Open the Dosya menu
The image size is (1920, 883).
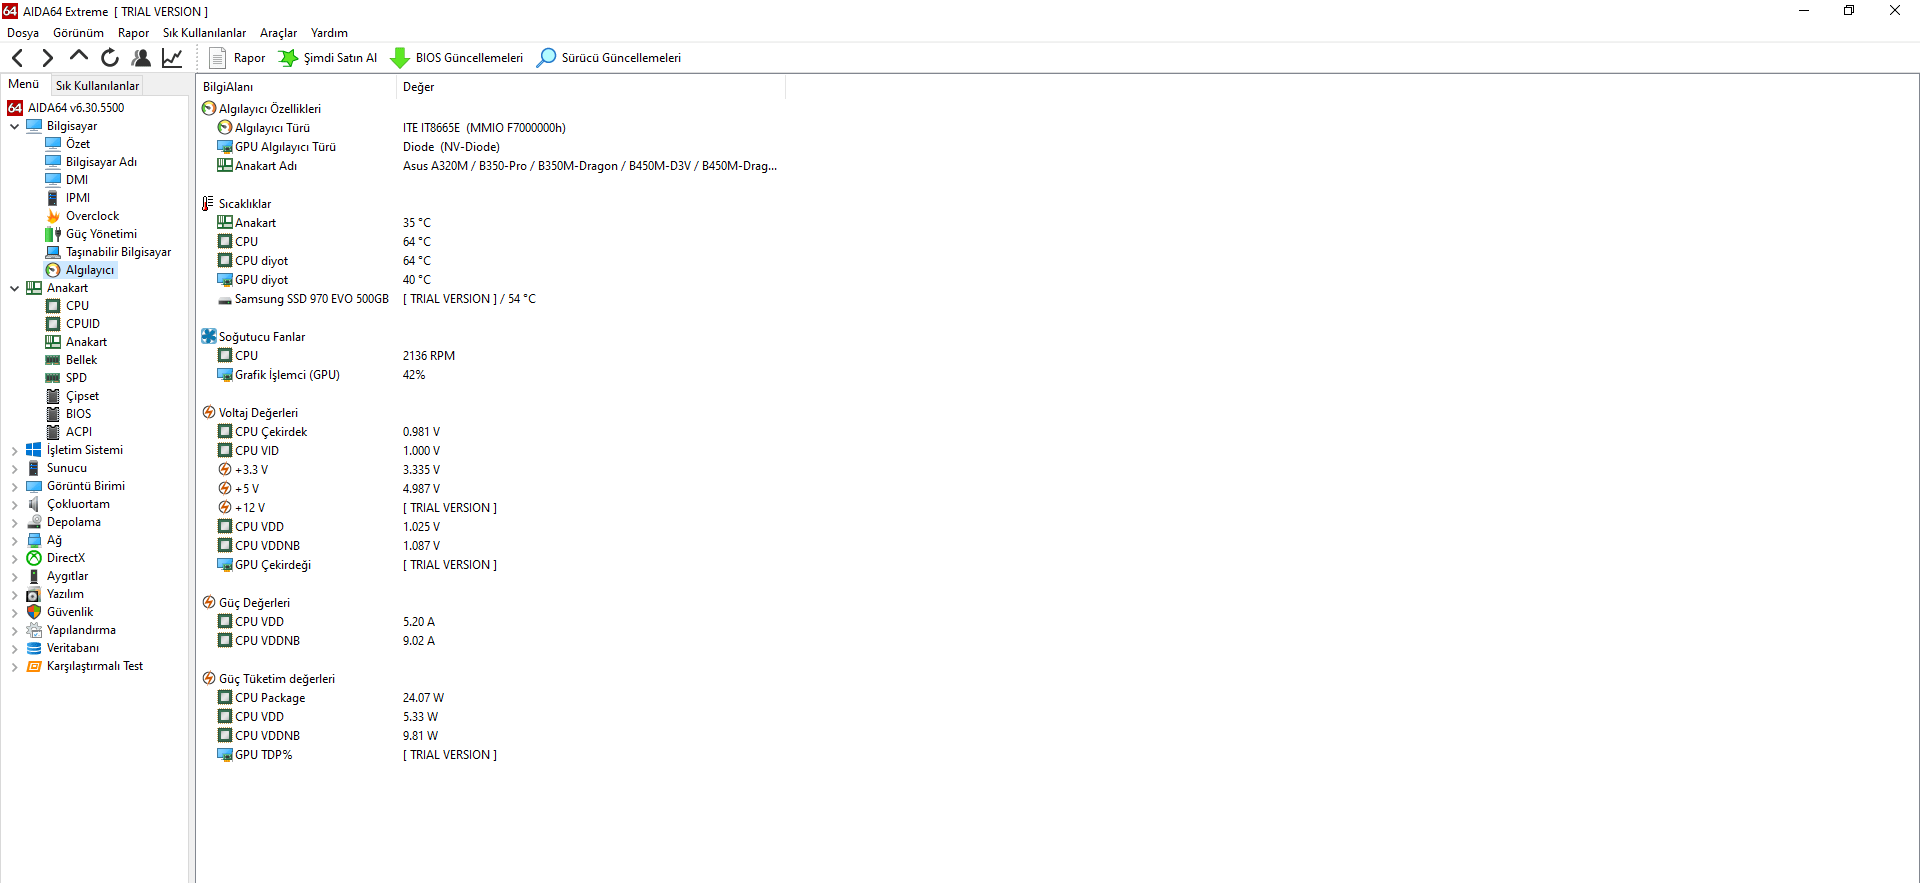click(23, 33)
